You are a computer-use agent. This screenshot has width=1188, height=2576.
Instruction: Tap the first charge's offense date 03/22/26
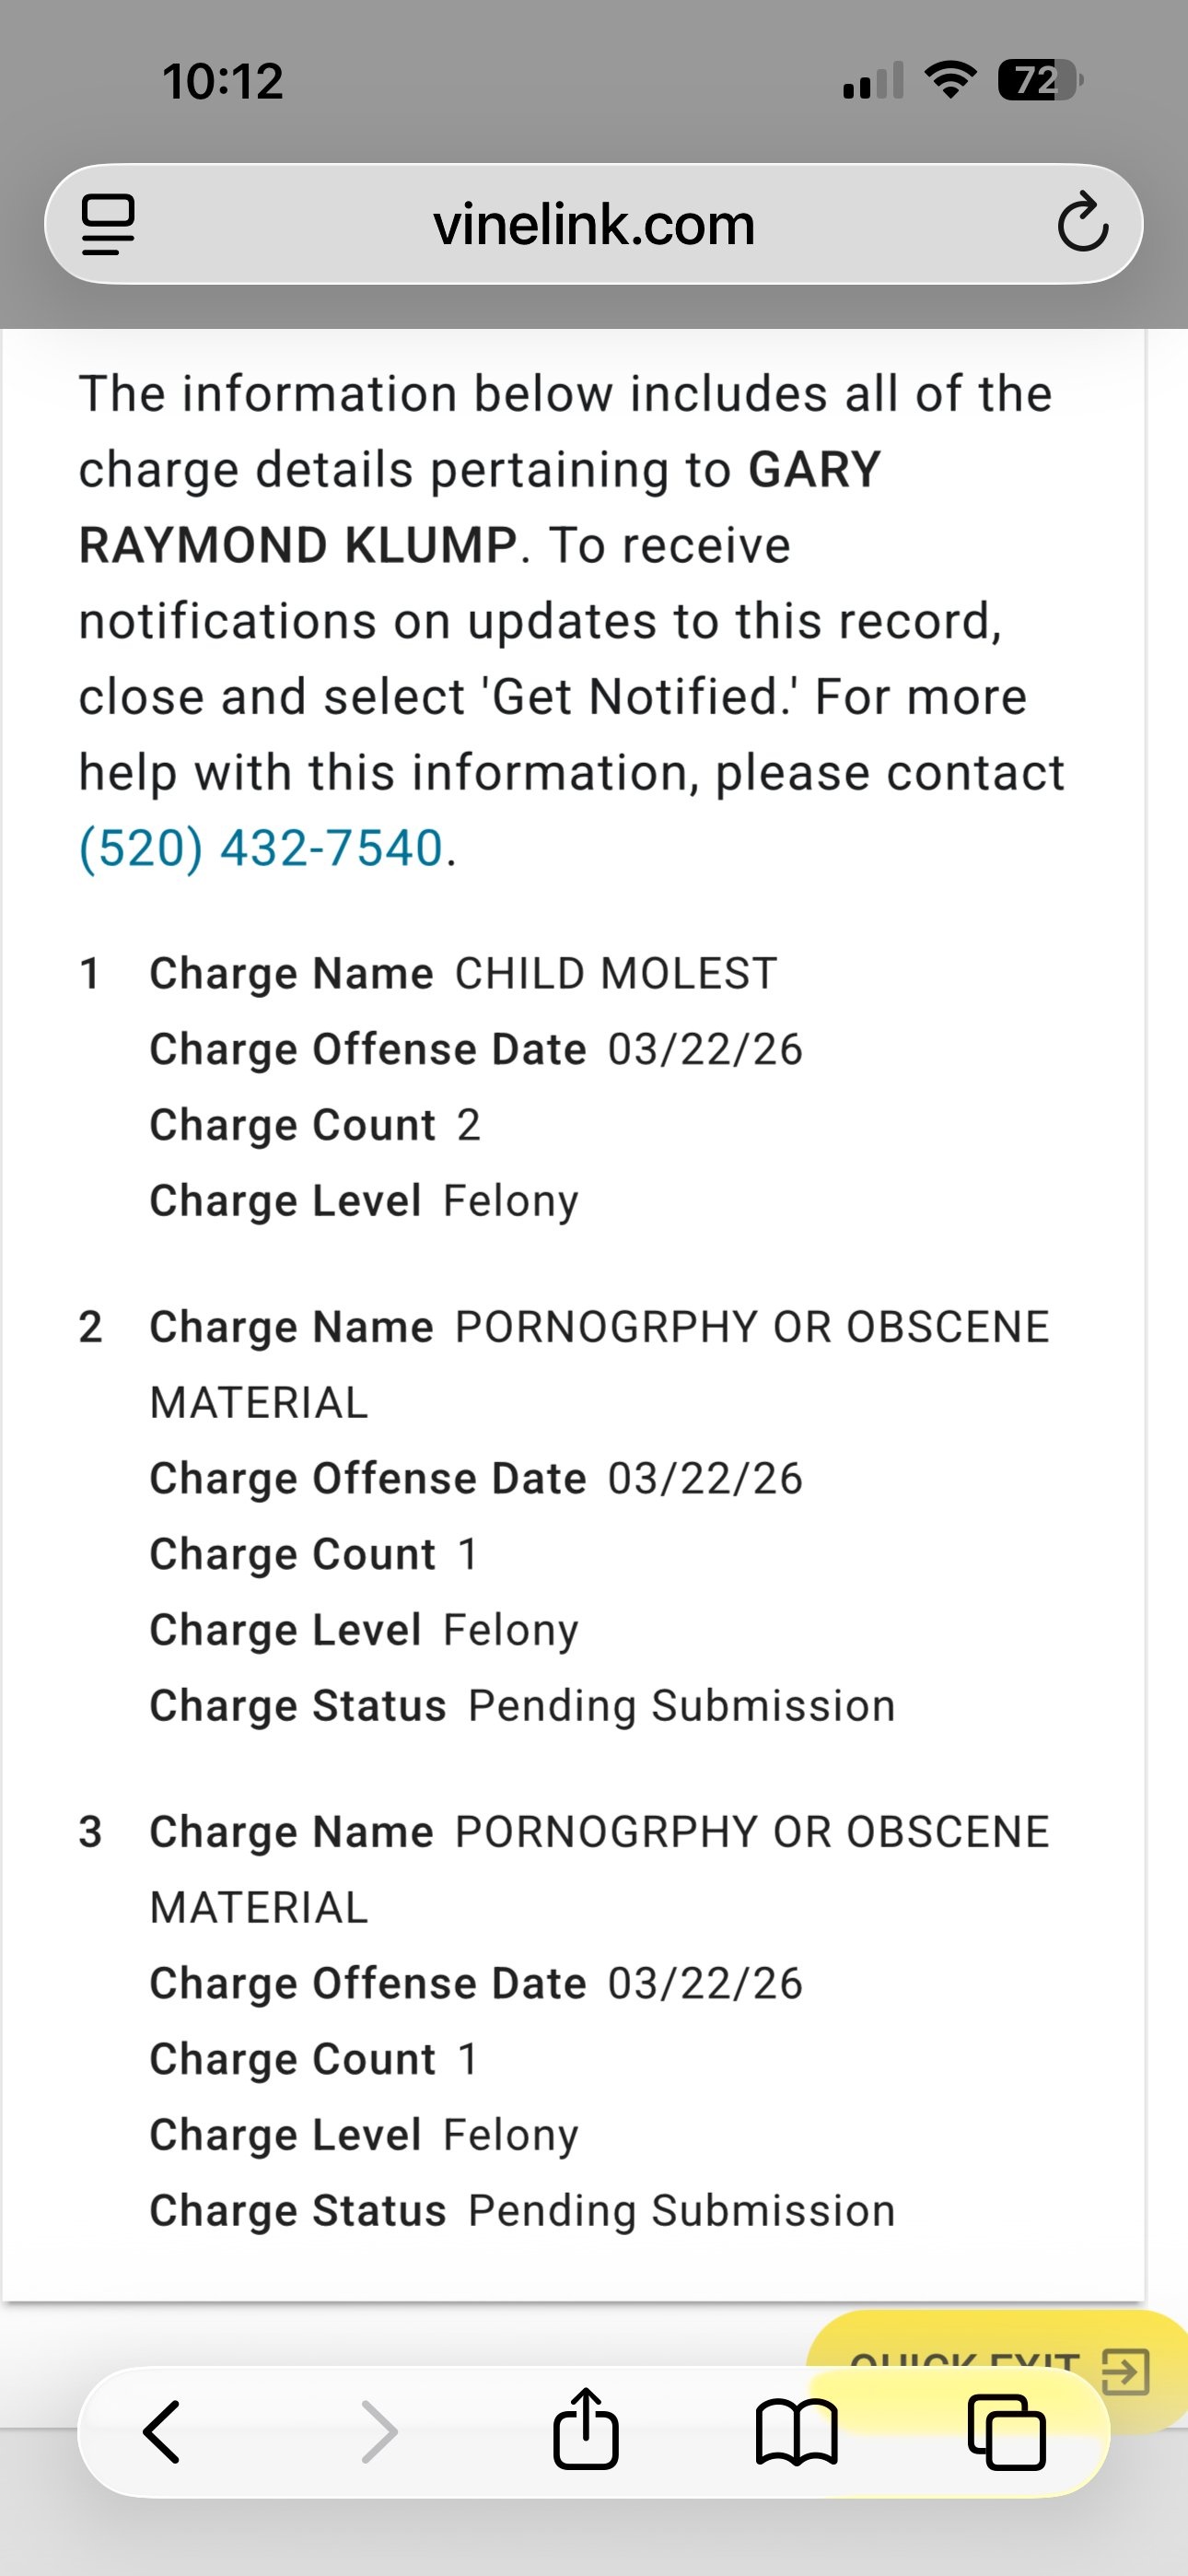705,1050
